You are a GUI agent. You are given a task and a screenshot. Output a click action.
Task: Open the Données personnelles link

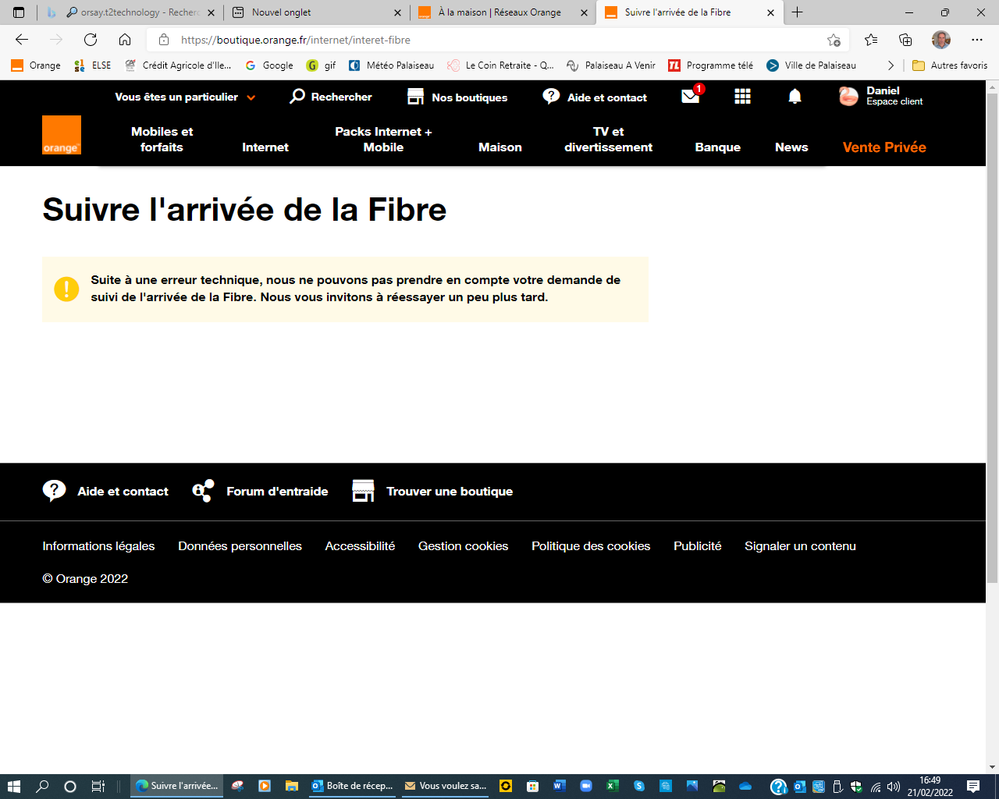(x=240, y=546)
